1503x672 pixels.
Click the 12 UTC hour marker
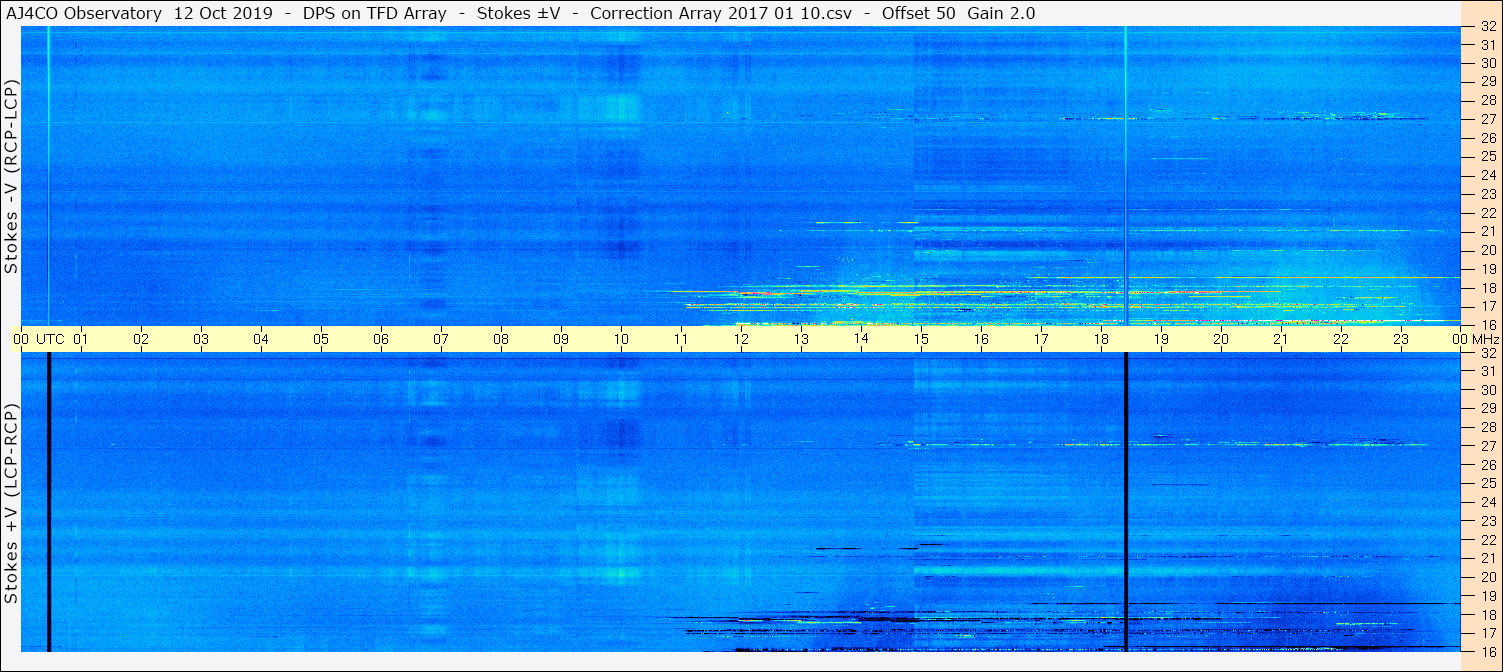point(741,339)
